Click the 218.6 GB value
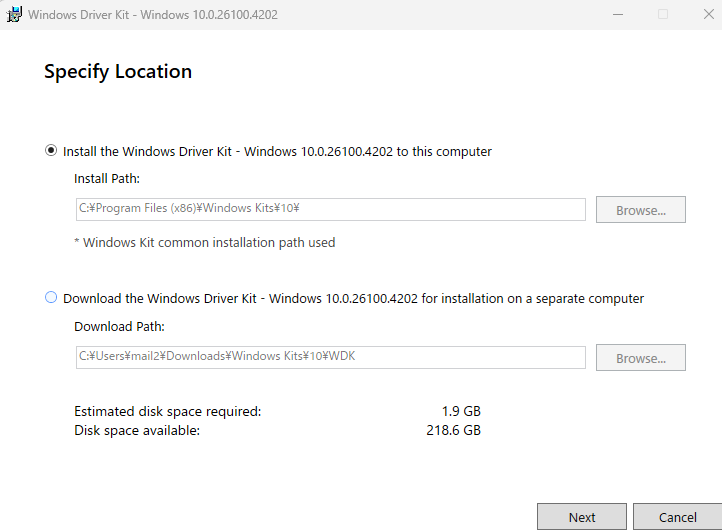Viewport: 722px width, 532px height. point(453,430)
